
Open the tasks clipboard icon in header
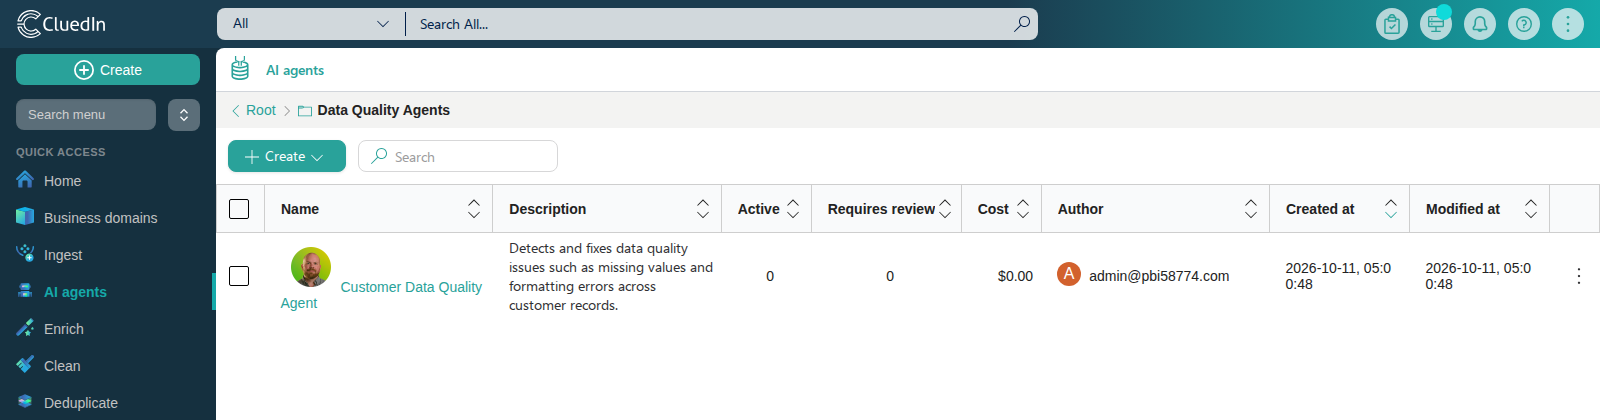coord(1392,24)
